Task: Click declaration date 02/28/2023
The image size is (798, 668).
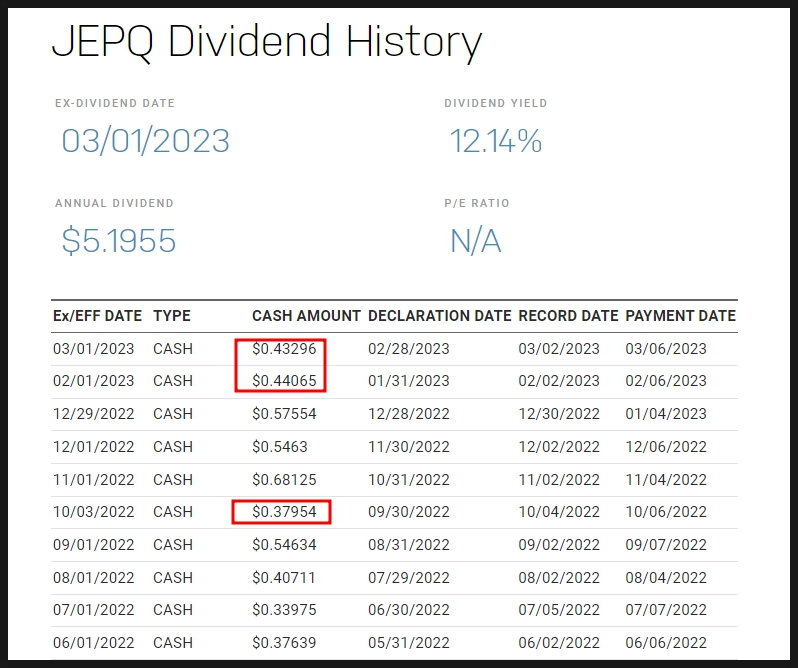Action: (409, 349)
